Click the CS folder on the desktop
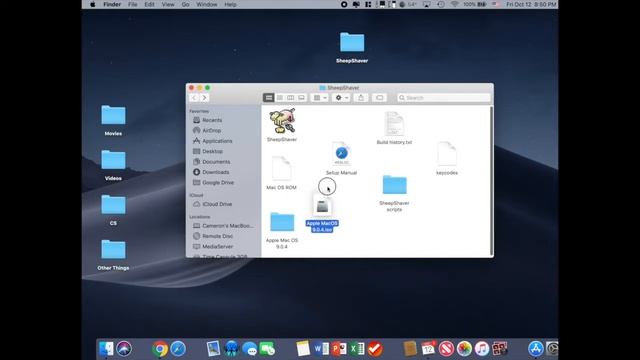640x360 pixels. point(113,205)
